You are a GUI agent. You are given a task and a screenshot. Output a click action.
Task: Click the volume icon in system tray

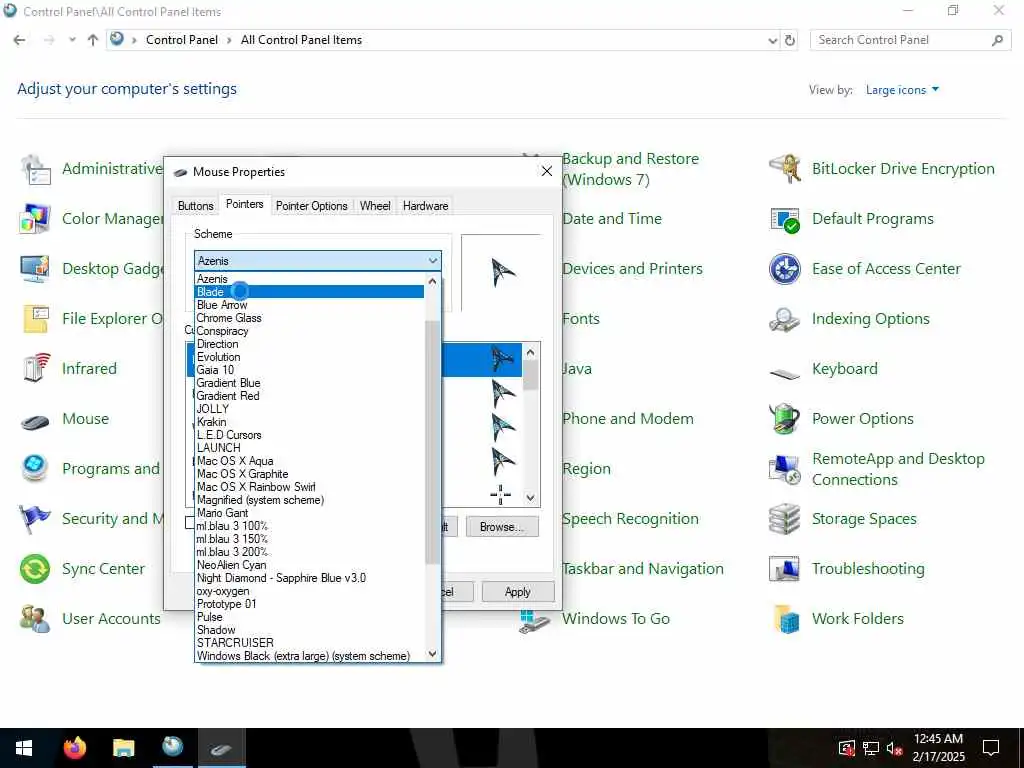(893, 748)
